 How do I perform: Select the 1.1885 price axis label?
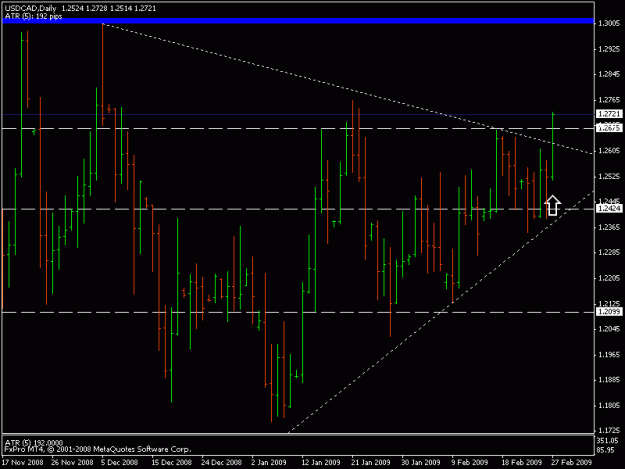(609, 380)
